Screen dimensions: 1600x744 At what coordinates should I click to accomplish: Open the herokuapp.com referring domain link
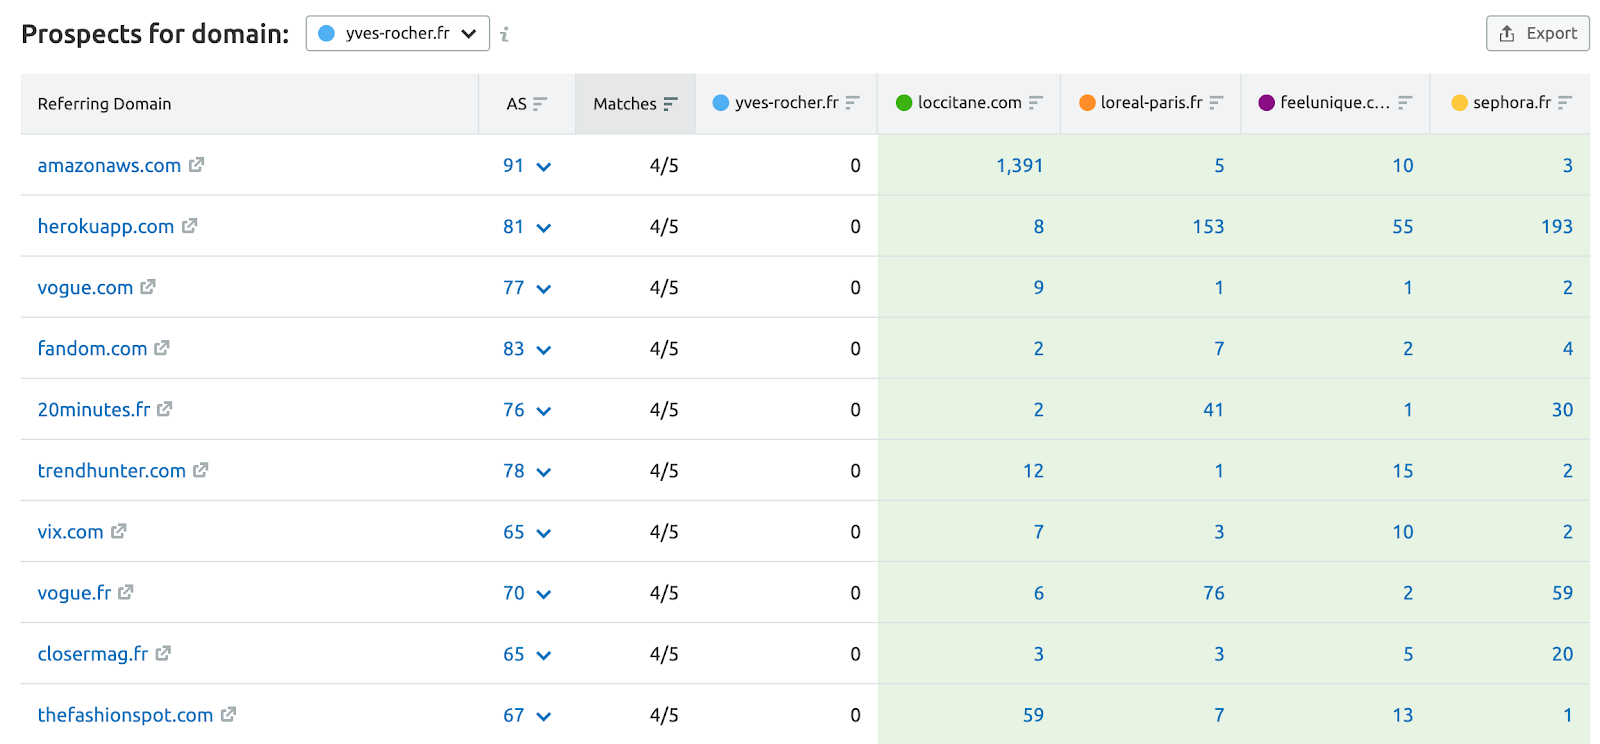click(106, 226)
